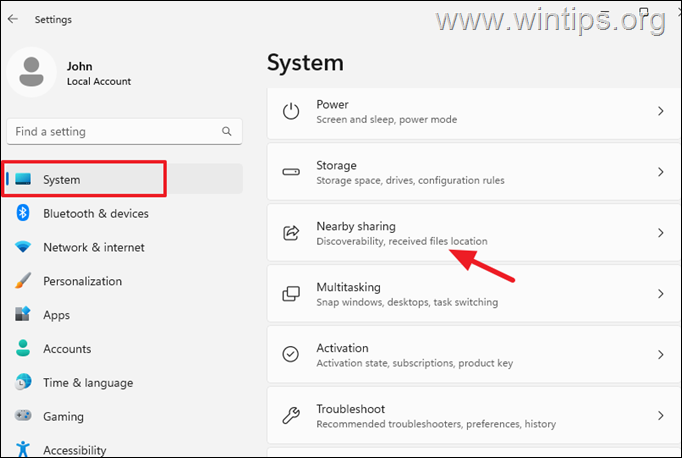The width and height of the screenshot is (682, 458).
Task: Open Time & language category
Action: pyautogui.click(x=124, y=382)
